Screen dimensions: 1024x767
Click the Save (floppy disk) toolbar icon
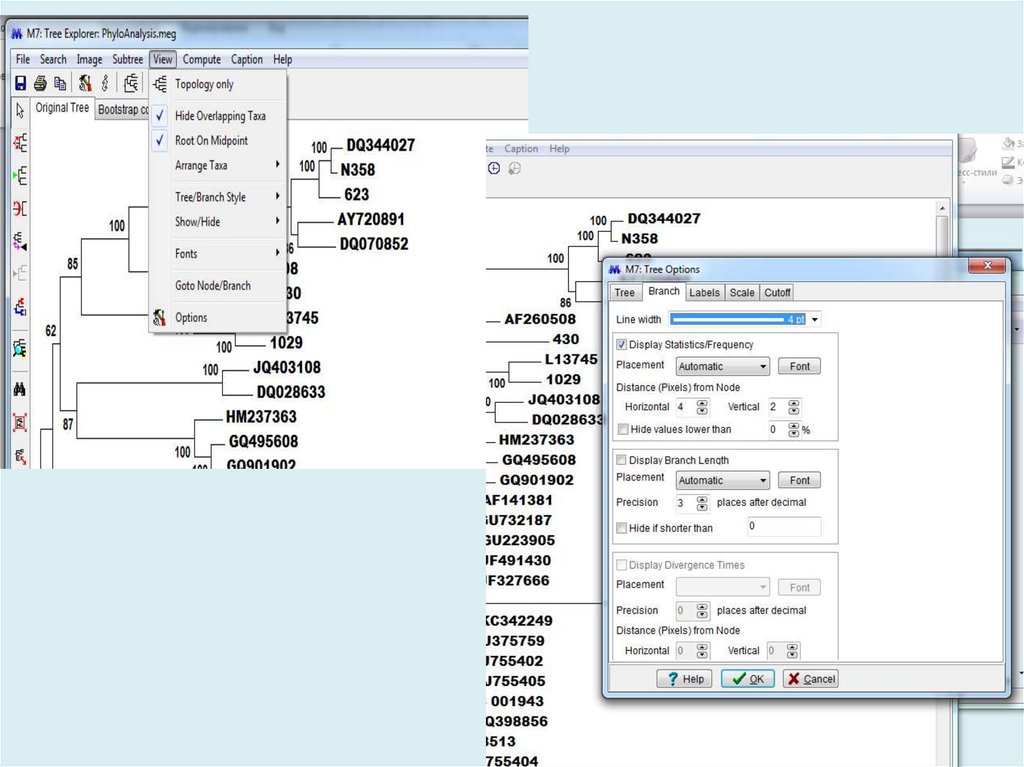coord(20,83)
